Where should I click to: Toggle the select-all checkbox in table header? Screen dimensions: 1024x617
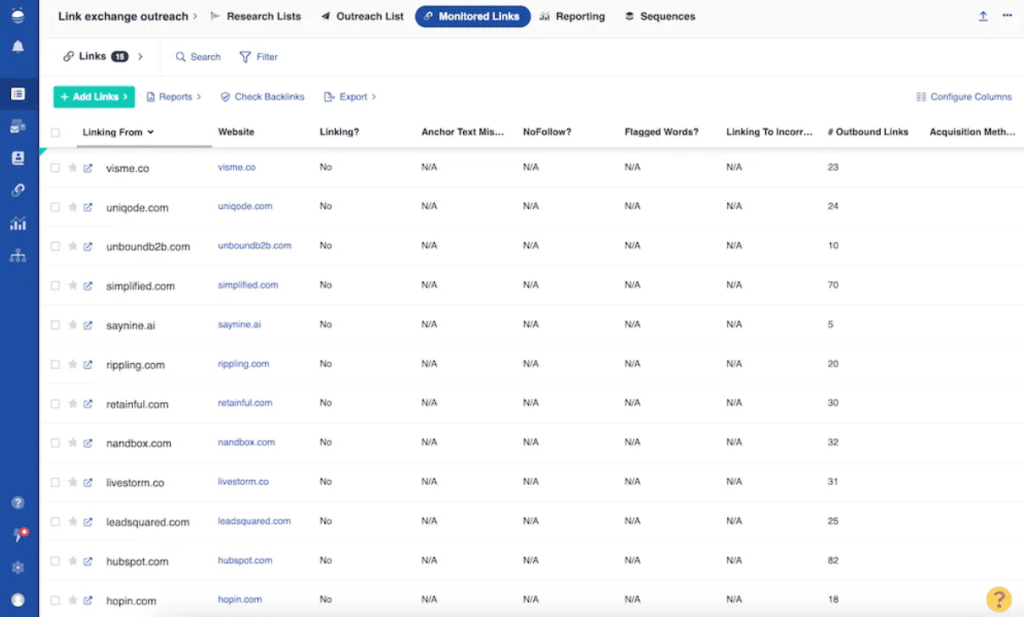coord(56,132)
